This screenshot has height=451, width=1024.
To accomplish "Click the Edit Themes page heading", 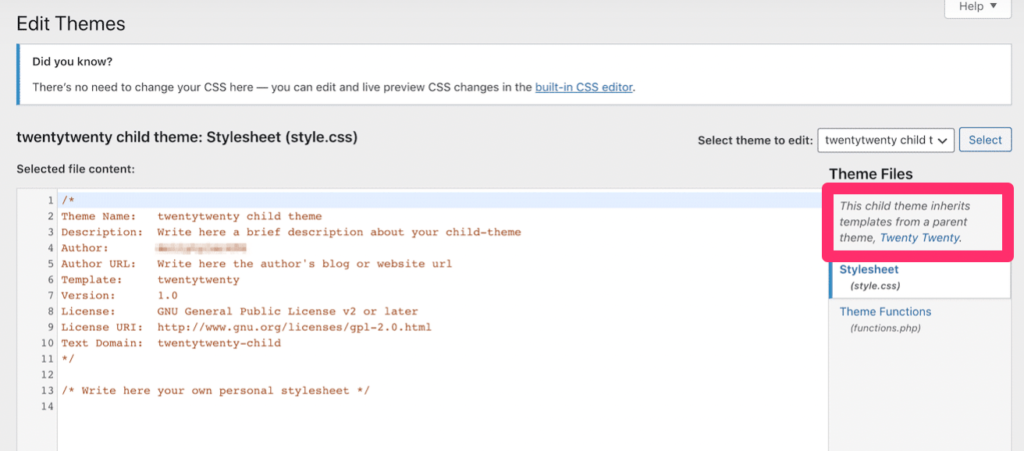I will coord(71,24).
